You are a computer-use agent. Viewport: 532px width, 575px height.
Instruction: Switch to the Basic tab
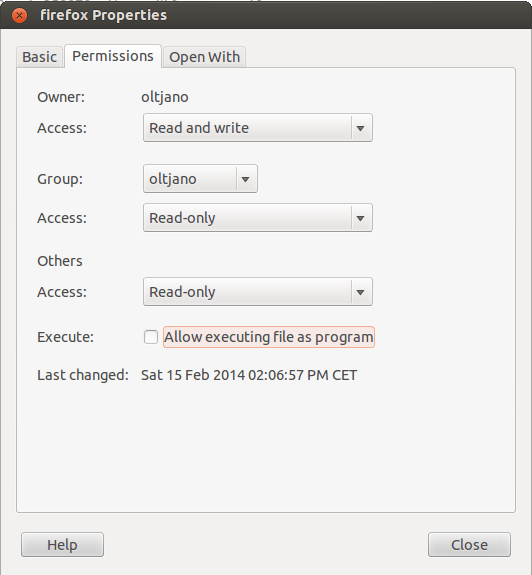click(40, 57)
